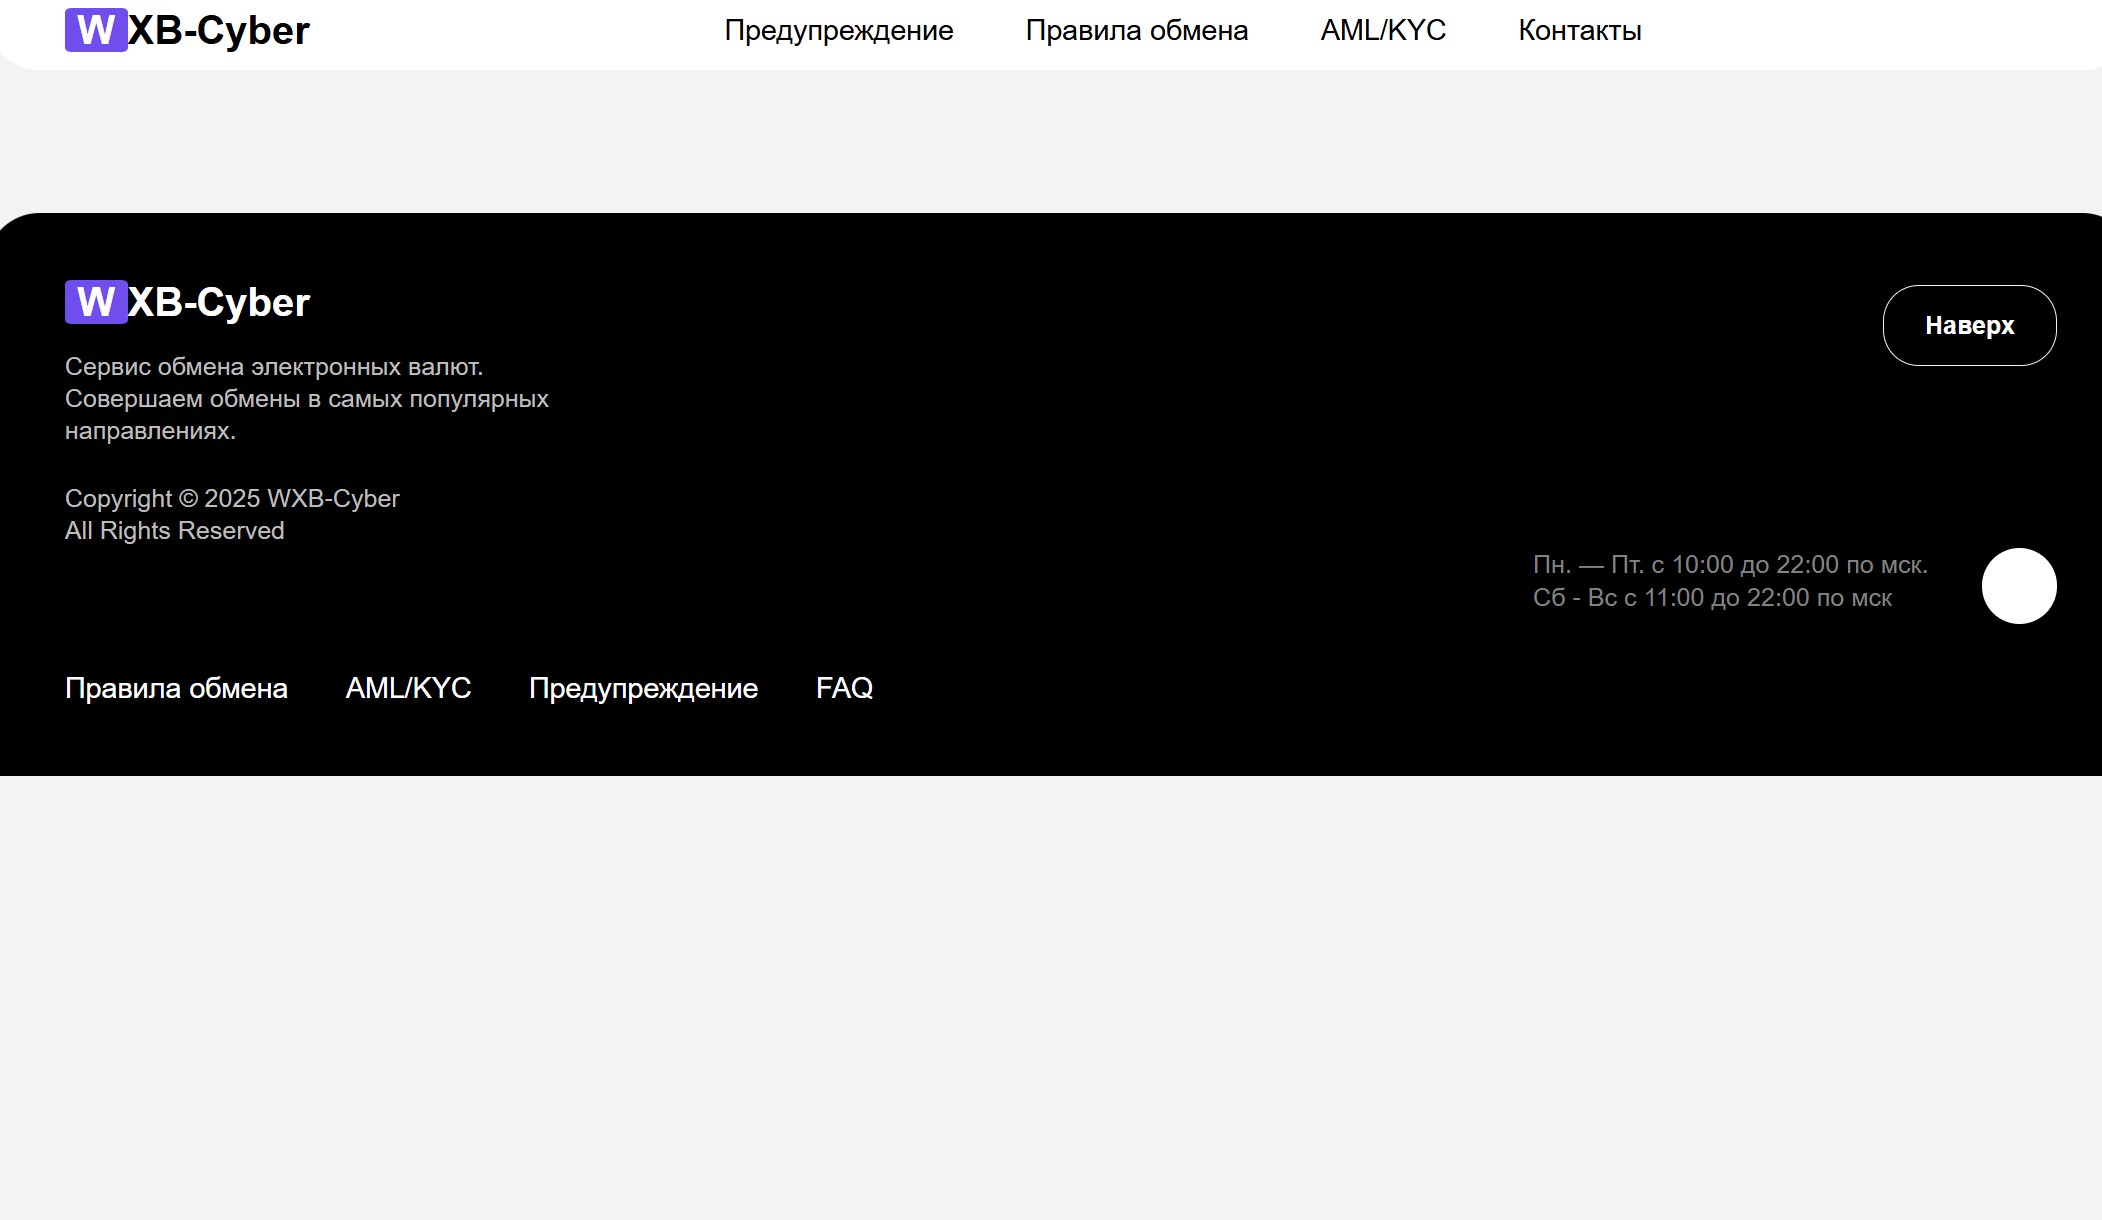
Task: Open the FAQ page from the footer
Action: pyautogui.click(x=845, y=688)
